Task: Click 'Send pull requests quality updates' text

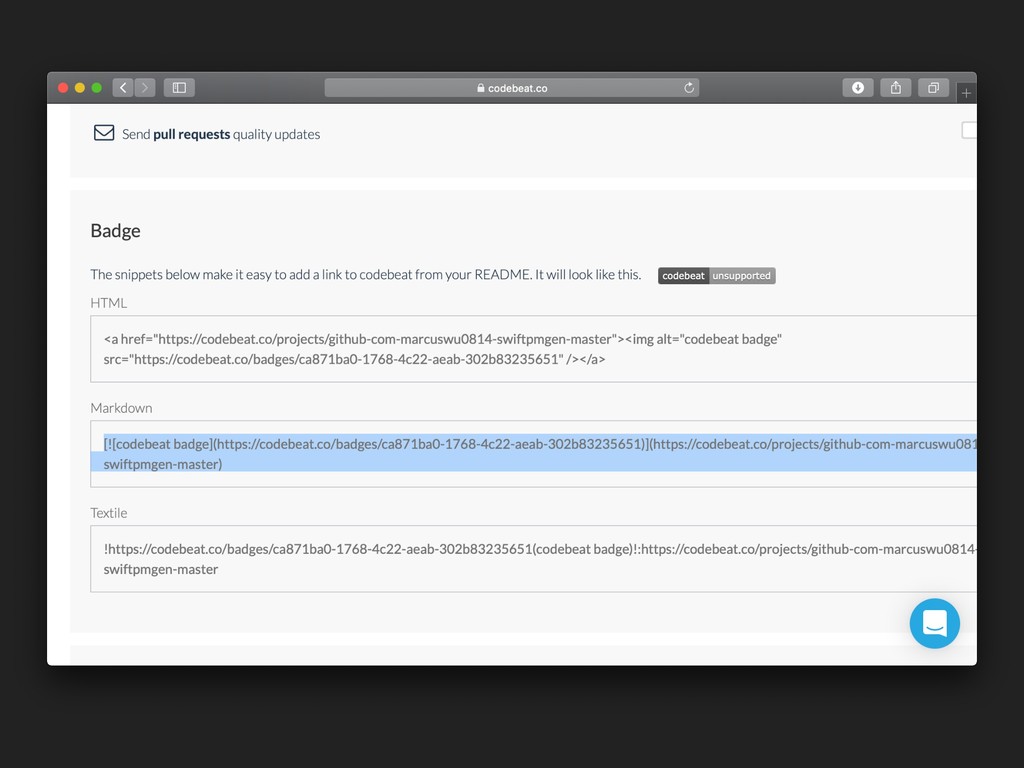Action: [221, 134]
